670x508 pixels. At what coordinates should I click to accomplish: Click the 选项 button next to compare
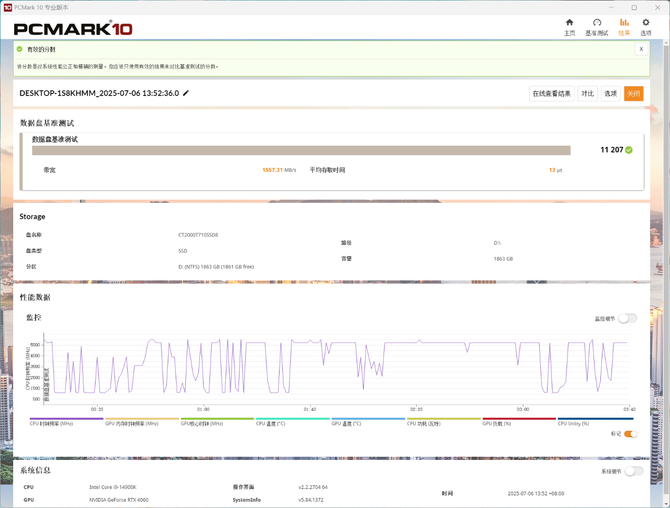pos(610,94)
